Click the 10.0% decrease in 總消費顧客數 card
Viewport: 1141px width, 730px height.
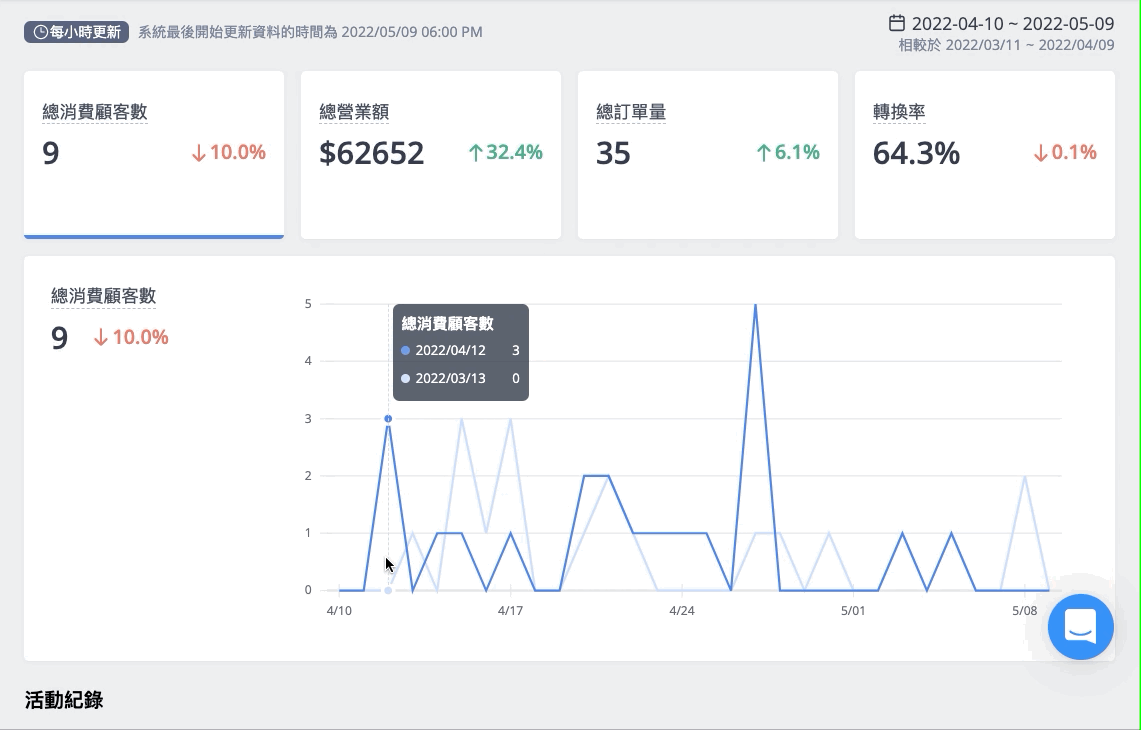[x=228, y=152]
